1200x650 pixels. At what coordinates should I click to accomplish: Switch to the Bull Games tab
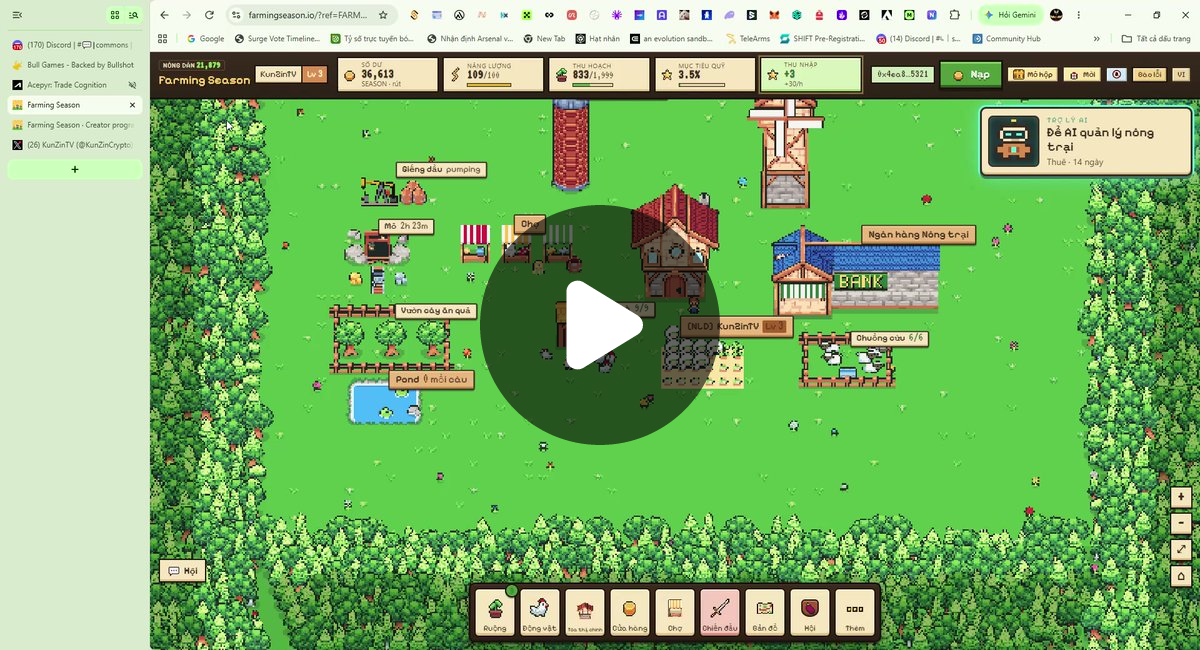coord(74,65)
